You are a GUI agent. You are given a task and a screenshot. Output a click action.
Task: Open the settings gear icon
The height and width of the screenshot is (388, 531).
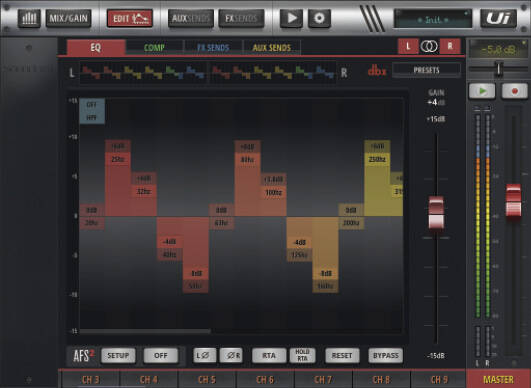(319, 18)
